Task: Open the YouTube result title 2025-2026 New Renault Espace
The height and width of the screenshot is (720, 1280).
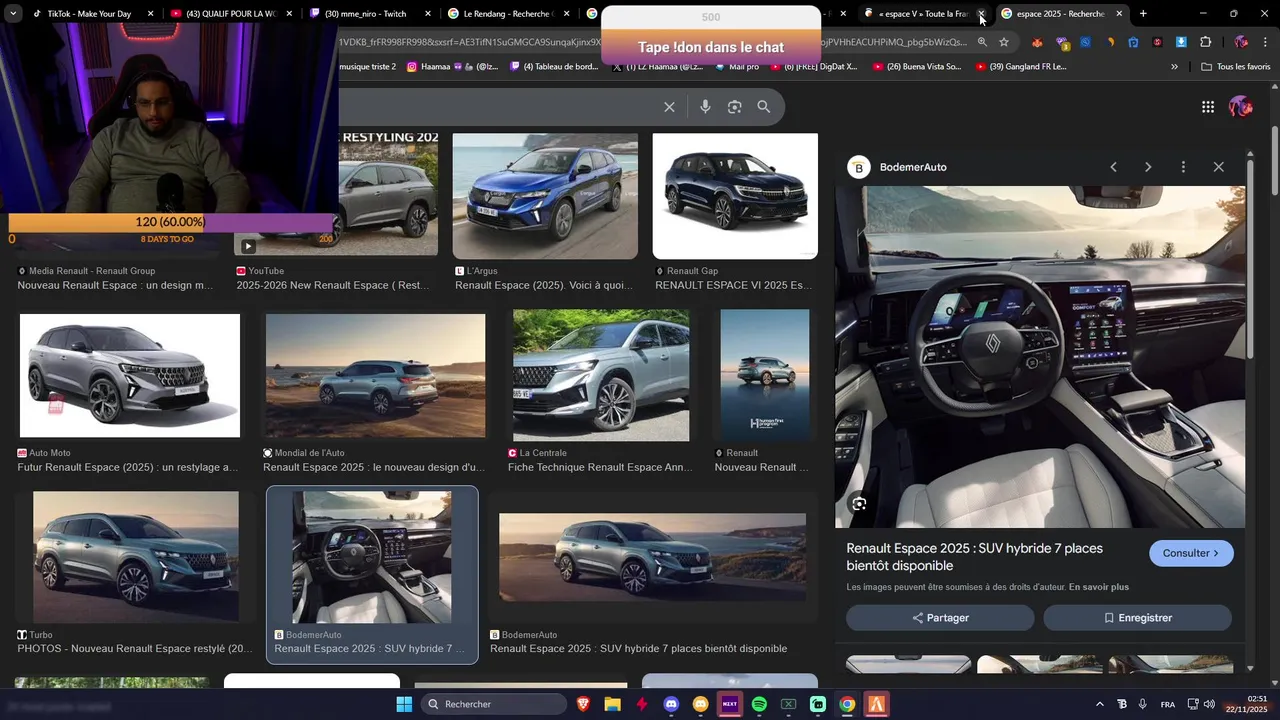Action: 333,285
